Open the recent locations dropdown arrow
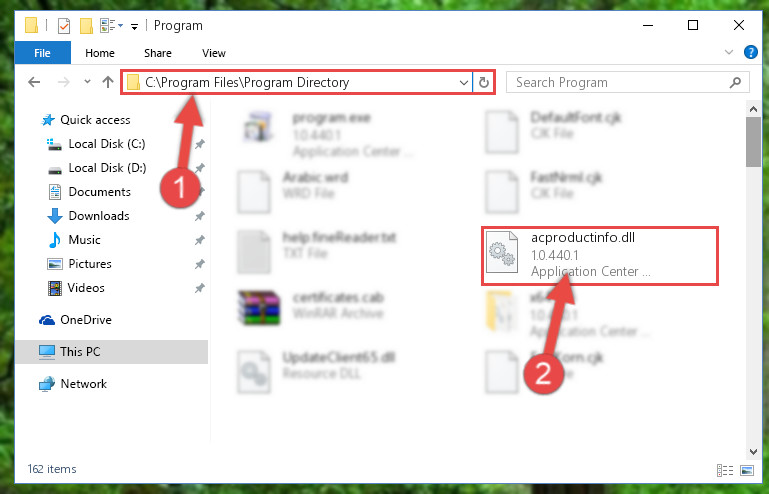 87,82
